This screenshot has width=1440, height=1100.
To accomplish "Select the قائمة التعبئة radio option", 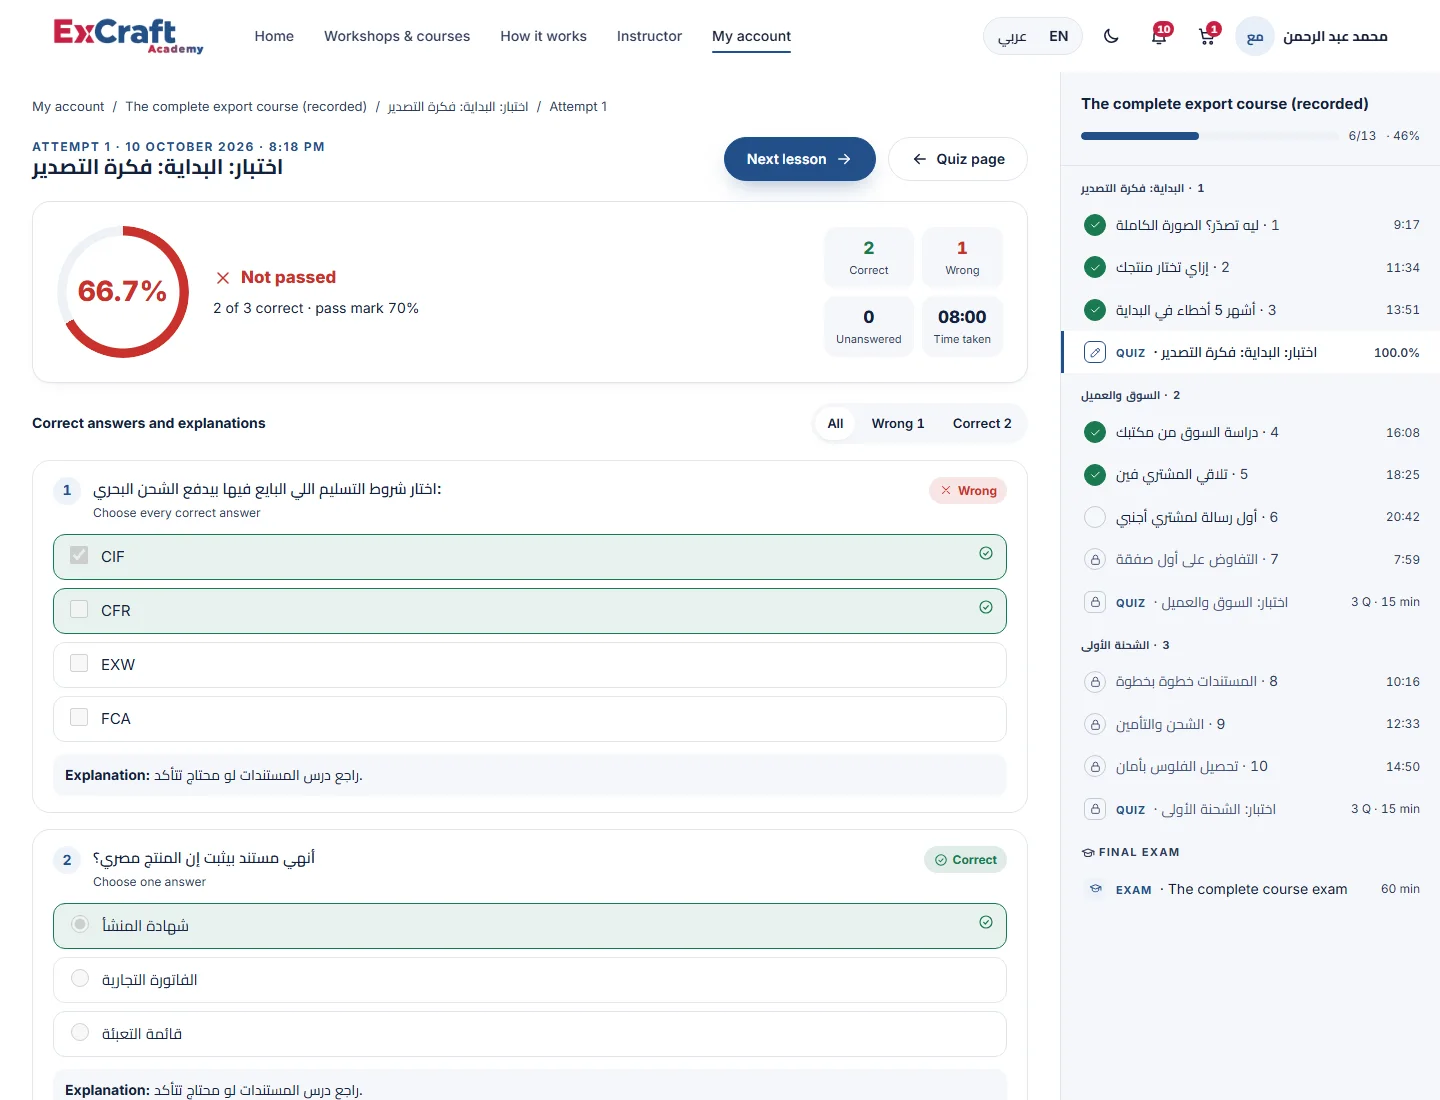I will coord(80,1032).
